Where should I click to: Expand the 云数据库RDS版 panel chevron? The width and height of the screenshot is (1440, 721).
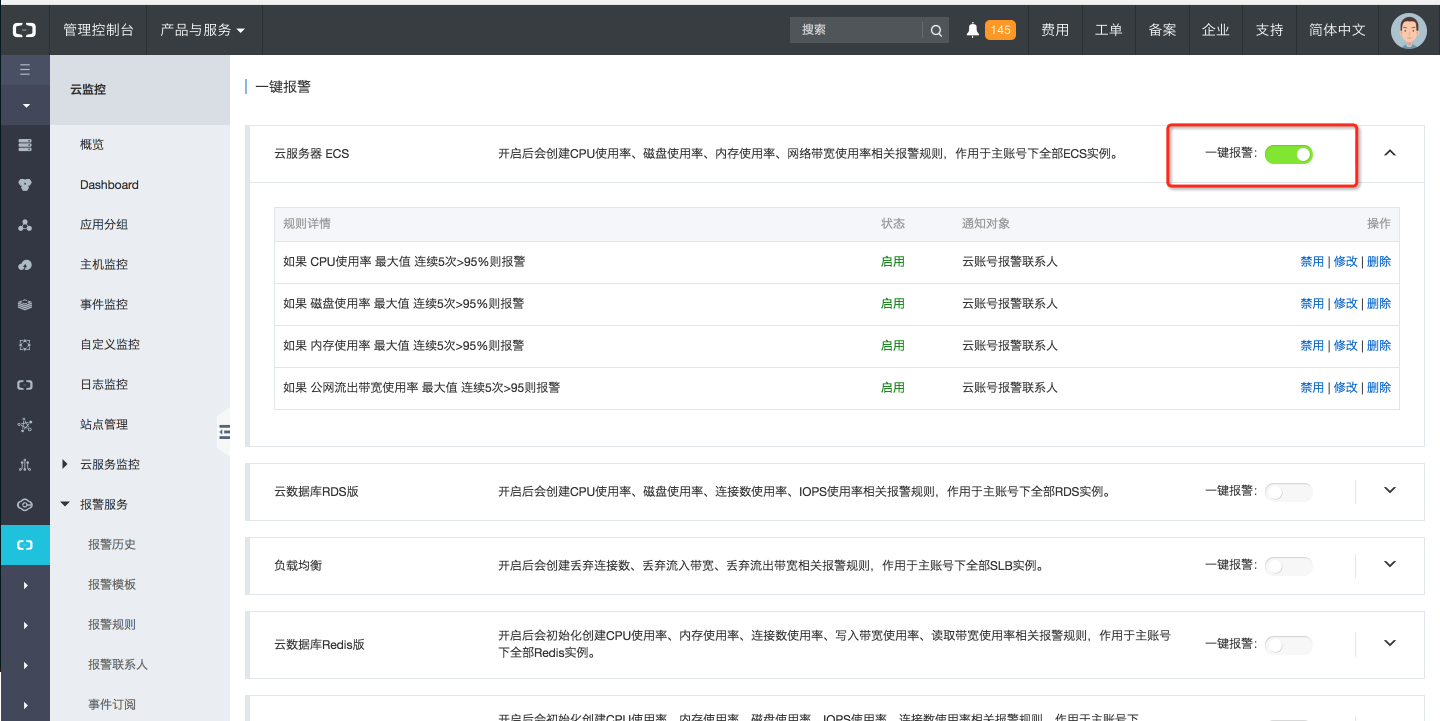(1389, 490)
